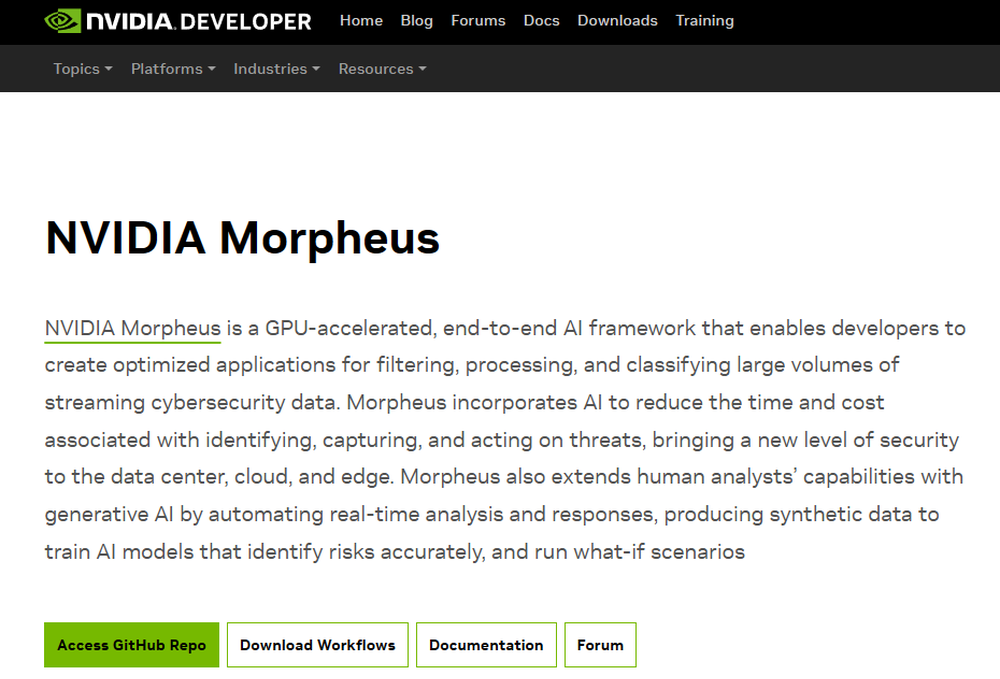
Task: Click the Access GitHub Repo button
Action: pyautogui.click(x=131, y=645)
